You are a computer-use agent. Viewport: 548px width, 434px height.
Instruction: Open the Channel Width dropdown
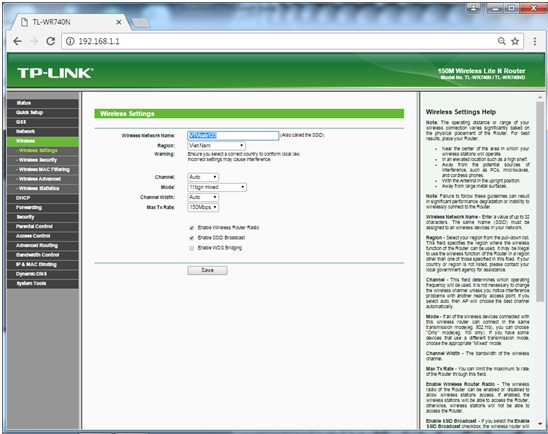pyautogui.click(x=203, y=197)
